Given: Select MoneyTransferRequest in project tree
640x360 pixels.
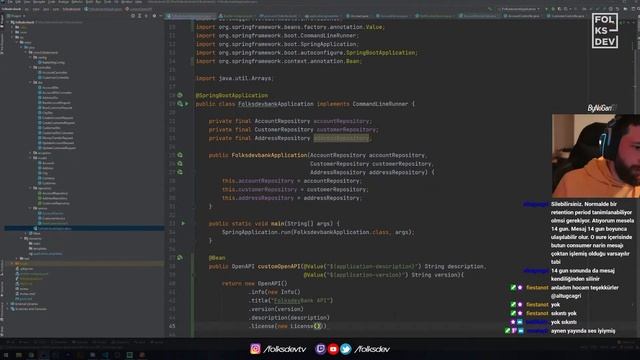Looking at the screenshot, I should [56, 138].
